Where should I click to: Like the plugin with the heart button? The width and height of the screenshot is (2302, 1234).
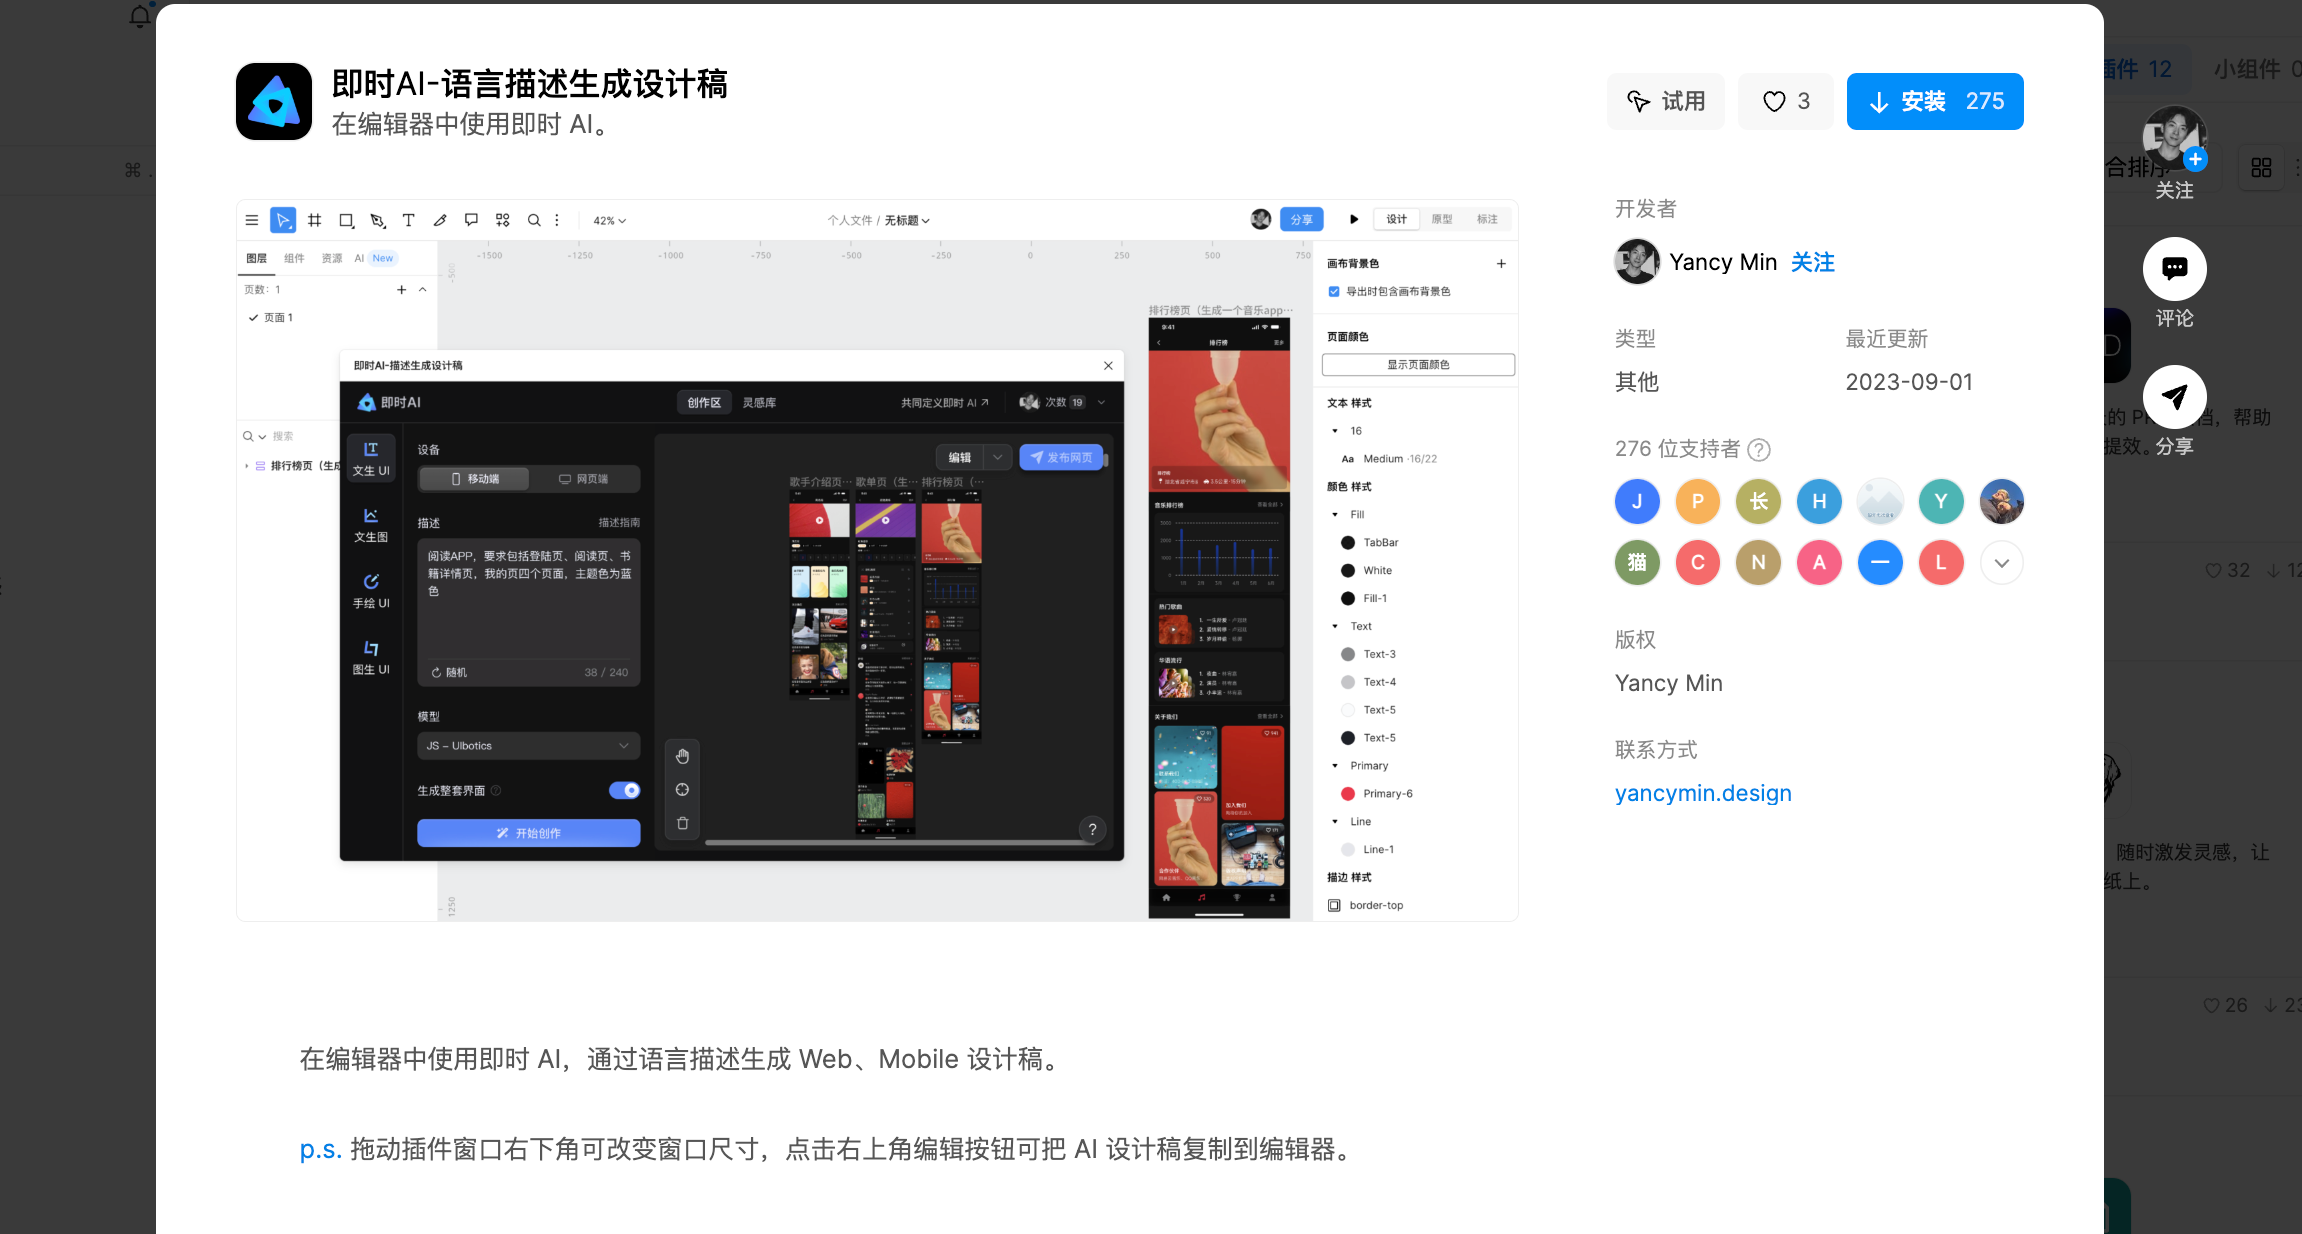[x=1786, y=101]
